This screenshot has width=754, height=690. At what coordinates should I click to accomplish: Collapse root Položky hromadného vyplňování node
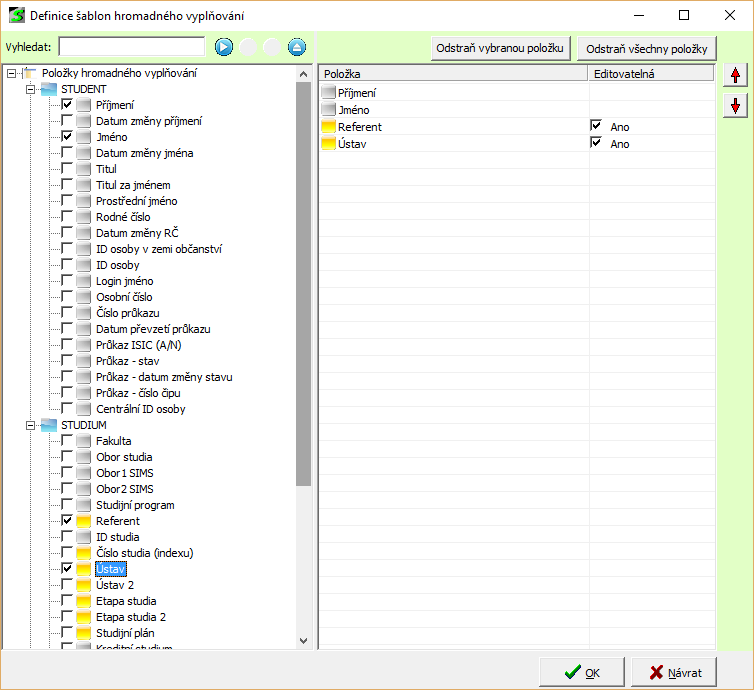click(11, 73)
